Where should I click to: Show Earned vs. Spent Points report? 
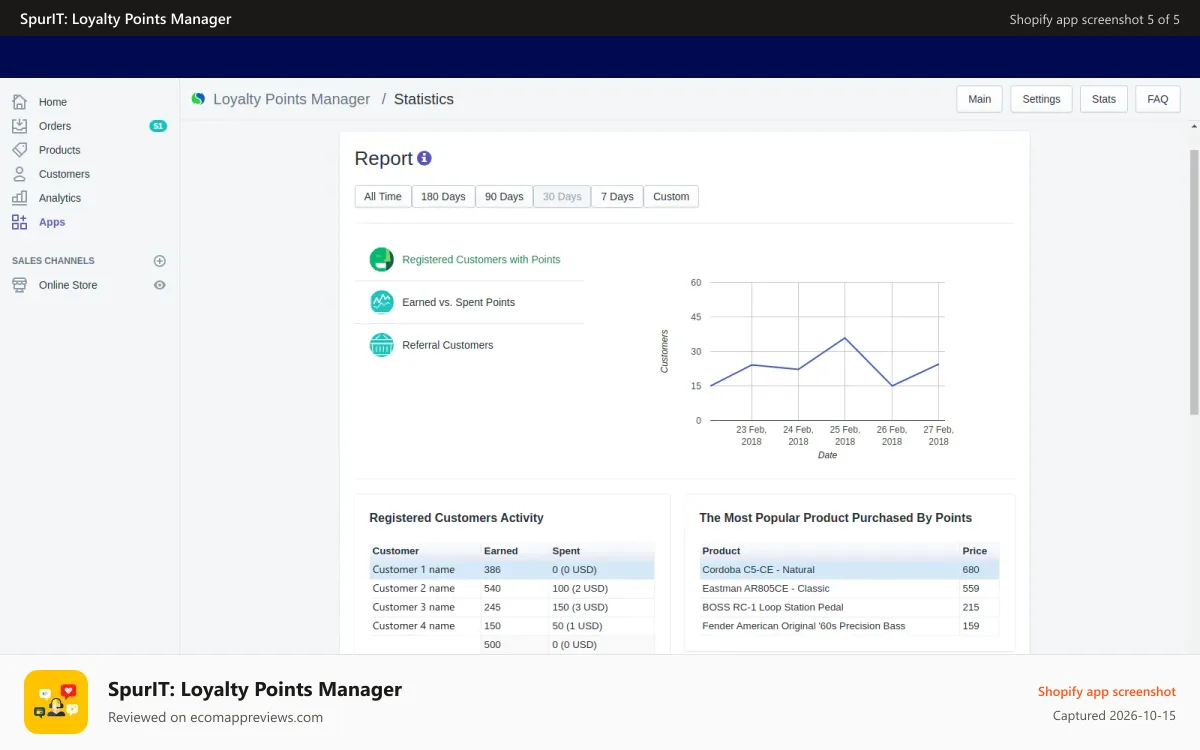point(458,302)
